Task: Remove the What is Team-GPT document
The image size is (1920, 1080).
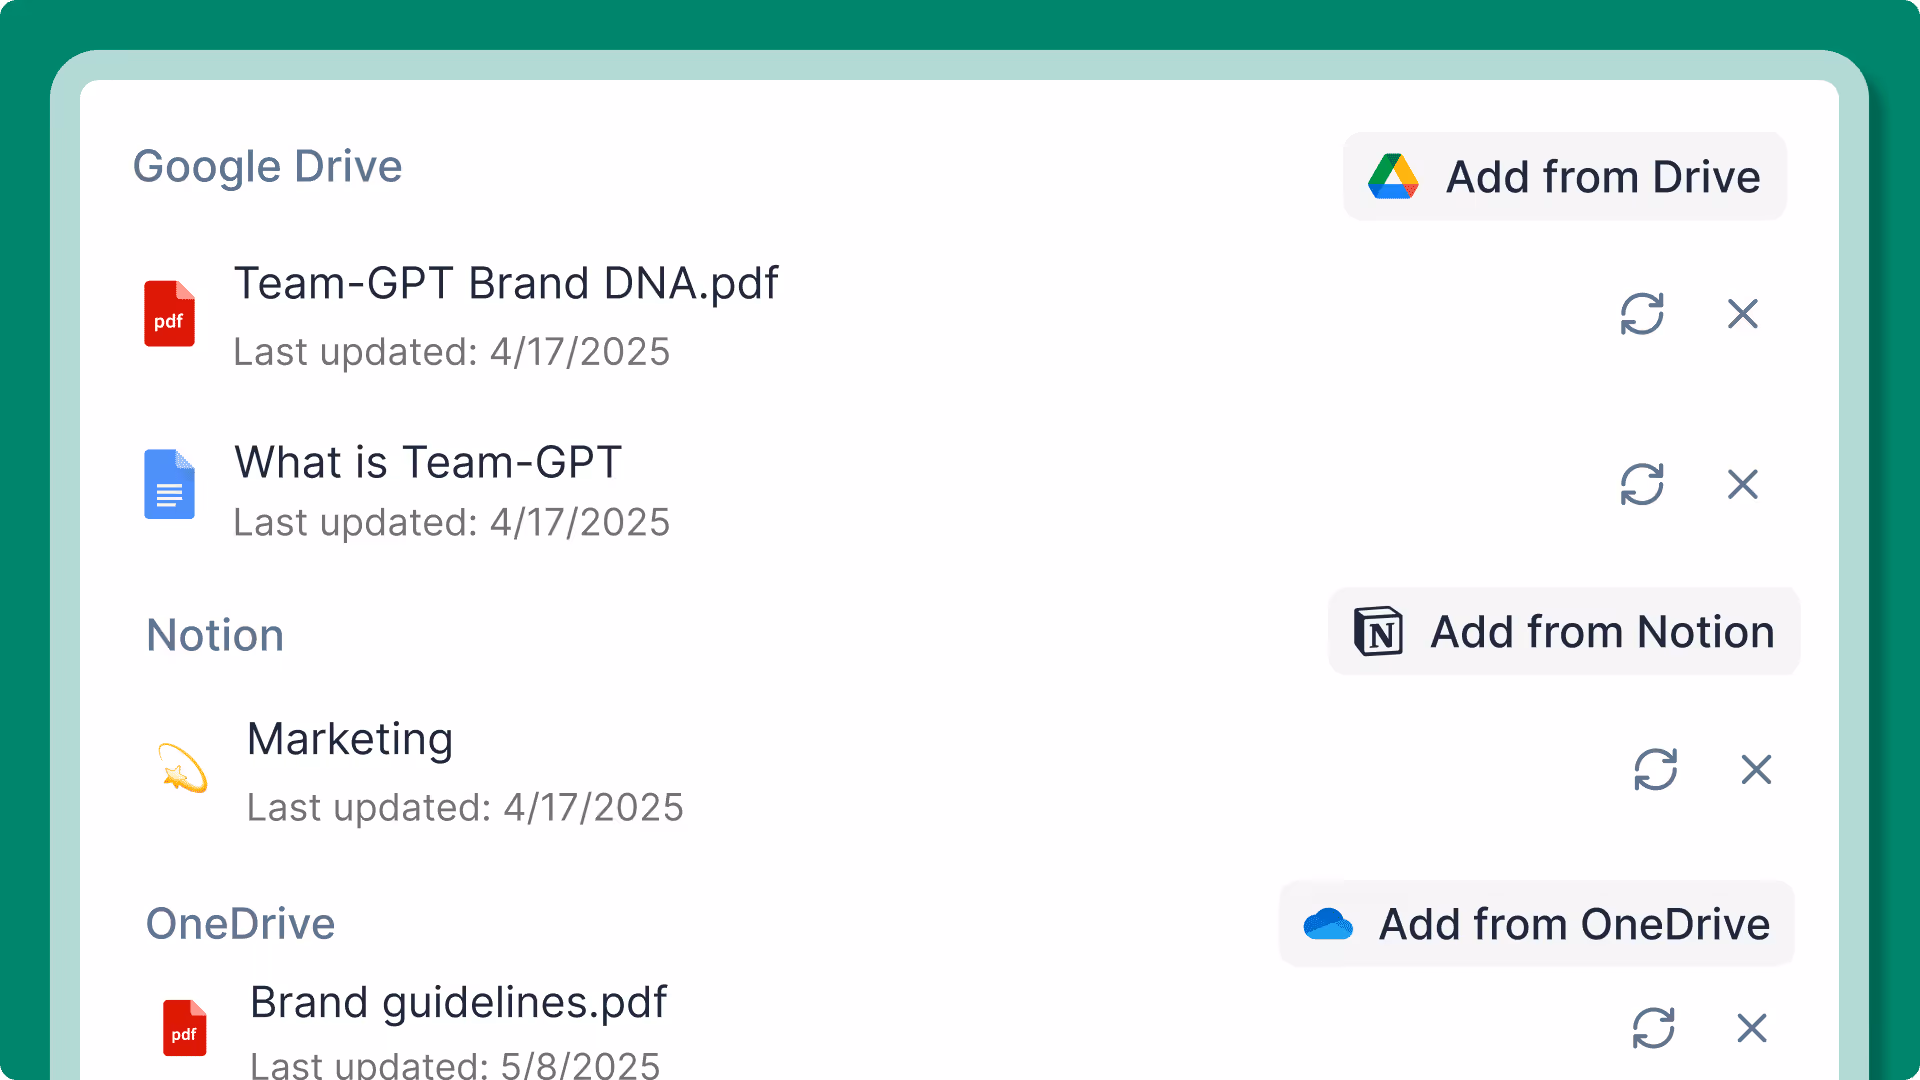Action: pos(1743,484)
